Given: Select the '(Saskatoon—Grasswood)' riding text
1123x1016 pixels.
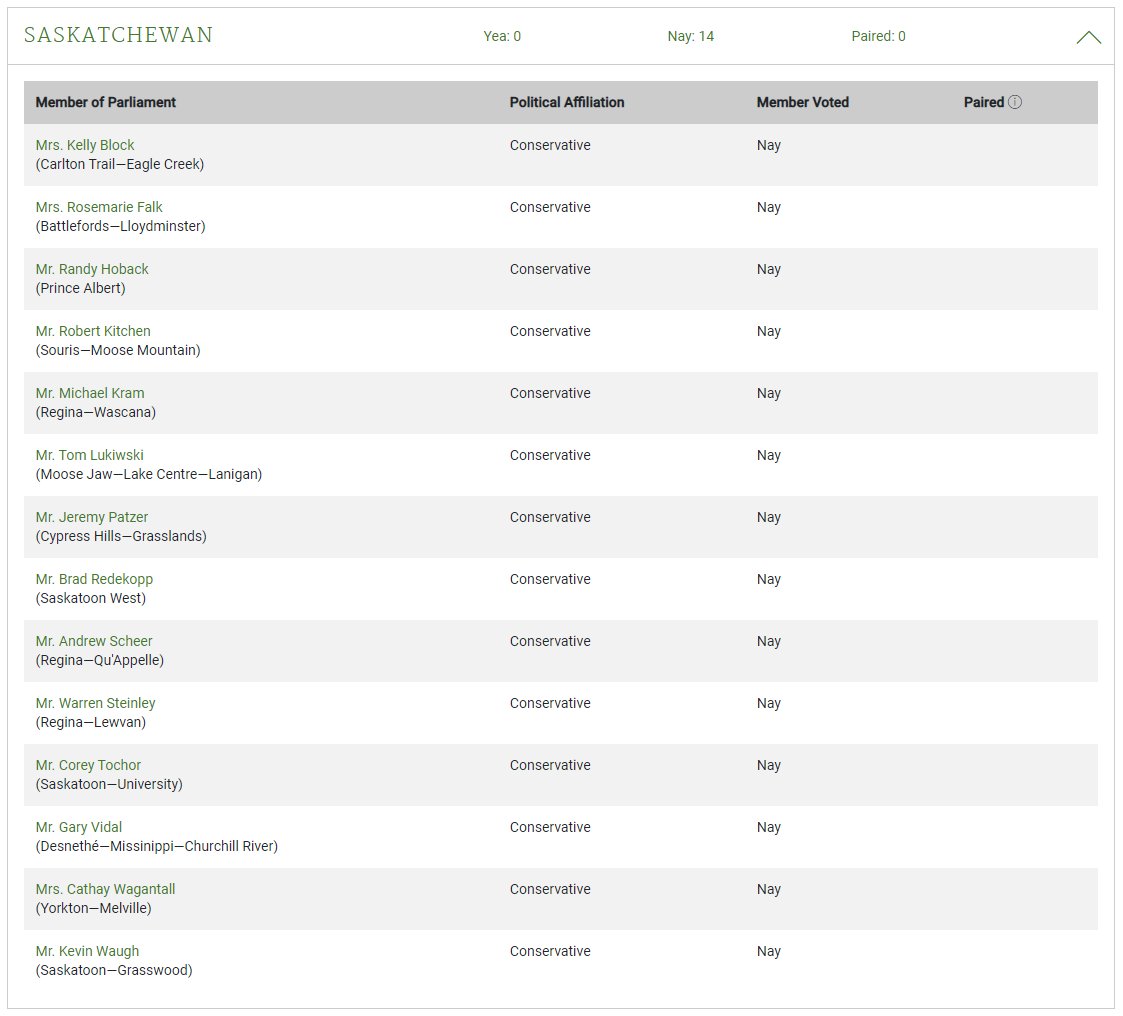Looking at the screenshot, I should pyautogui.click(x=114, y=970).
